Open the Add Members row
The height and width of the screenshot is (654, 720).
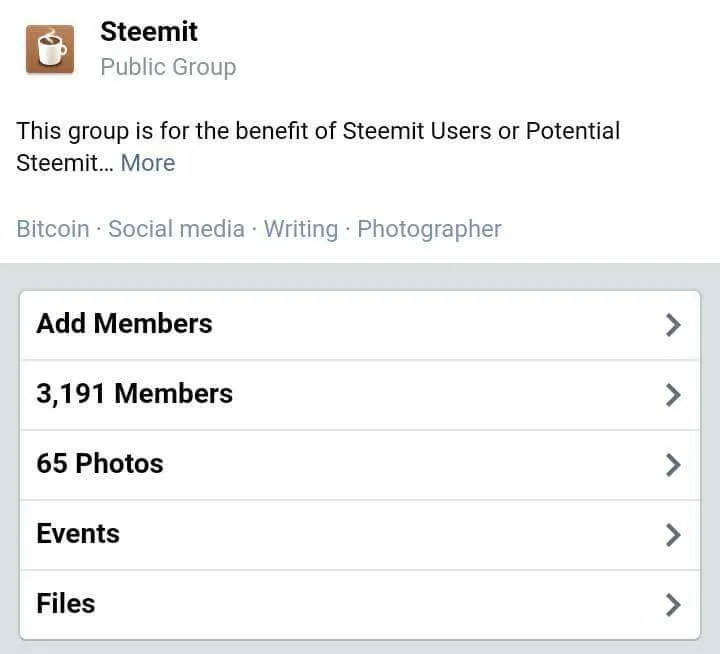[360, 325]
